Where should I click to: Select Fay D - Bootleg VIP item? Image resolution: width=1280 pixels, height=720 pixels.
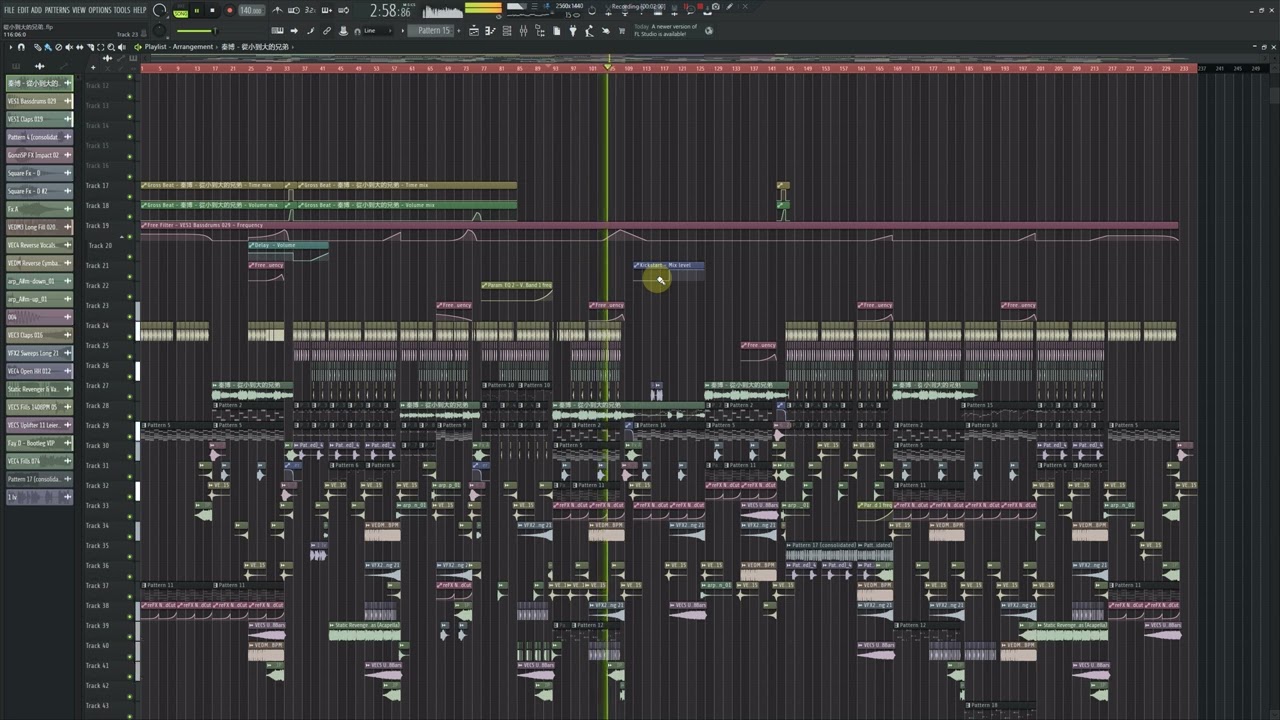(x=39, y=443)
